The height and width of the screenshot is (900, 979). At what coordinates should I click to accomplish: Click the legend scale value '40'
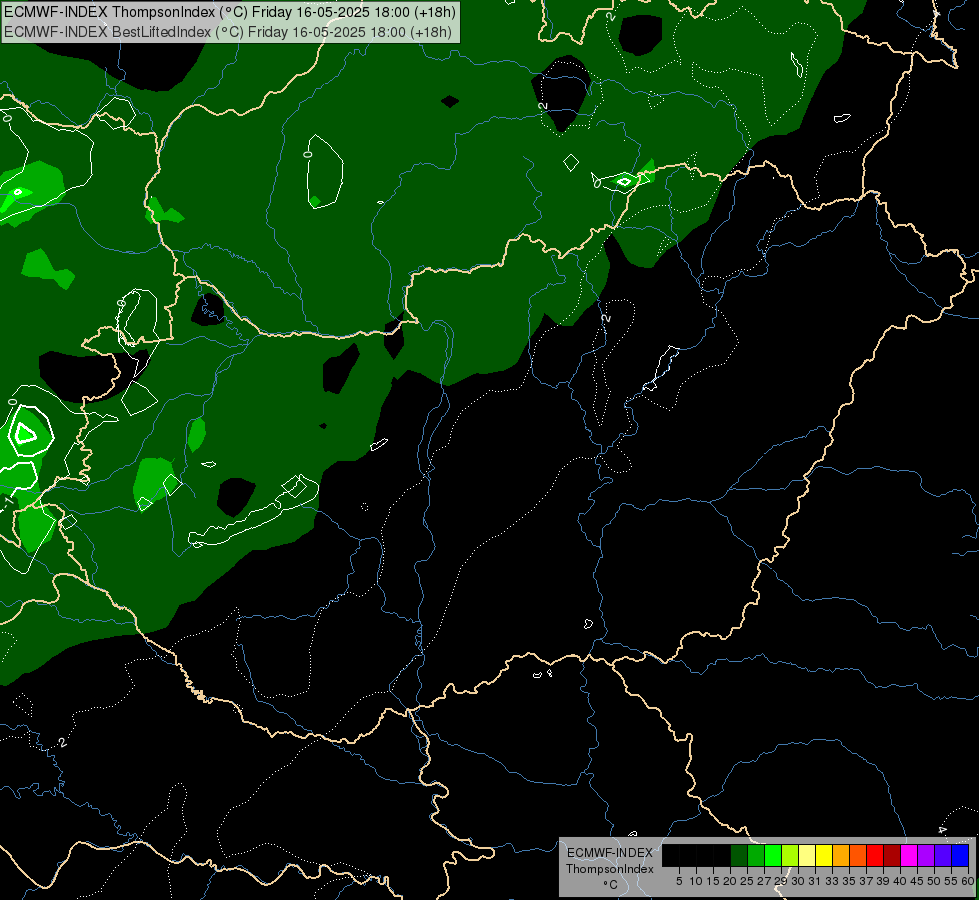[x=900, y=881]
